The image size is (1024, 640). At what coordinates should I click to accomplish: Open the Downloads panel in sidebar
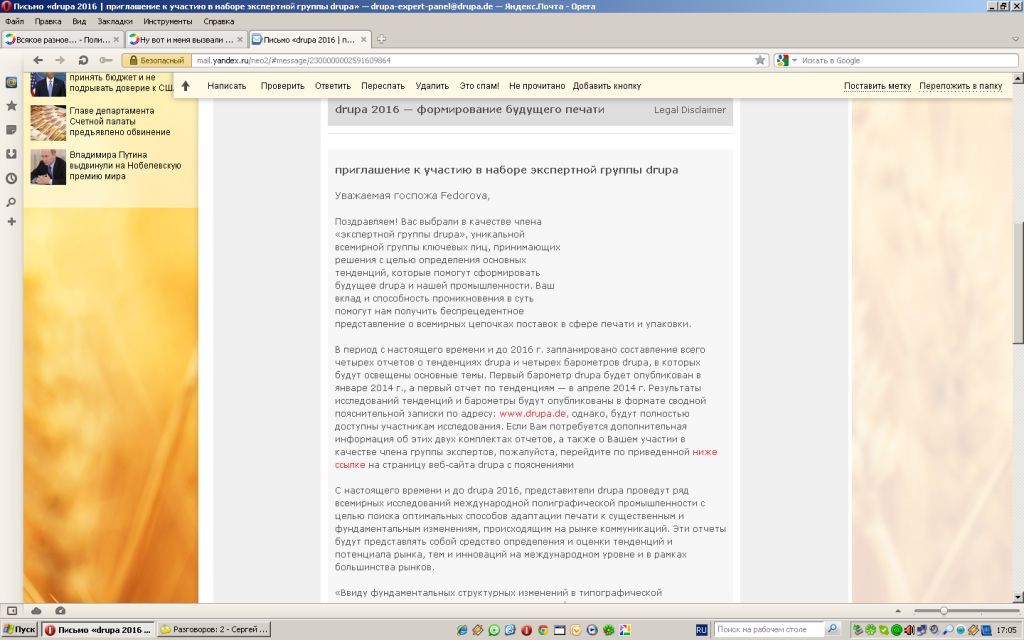[x=11, y=154]
